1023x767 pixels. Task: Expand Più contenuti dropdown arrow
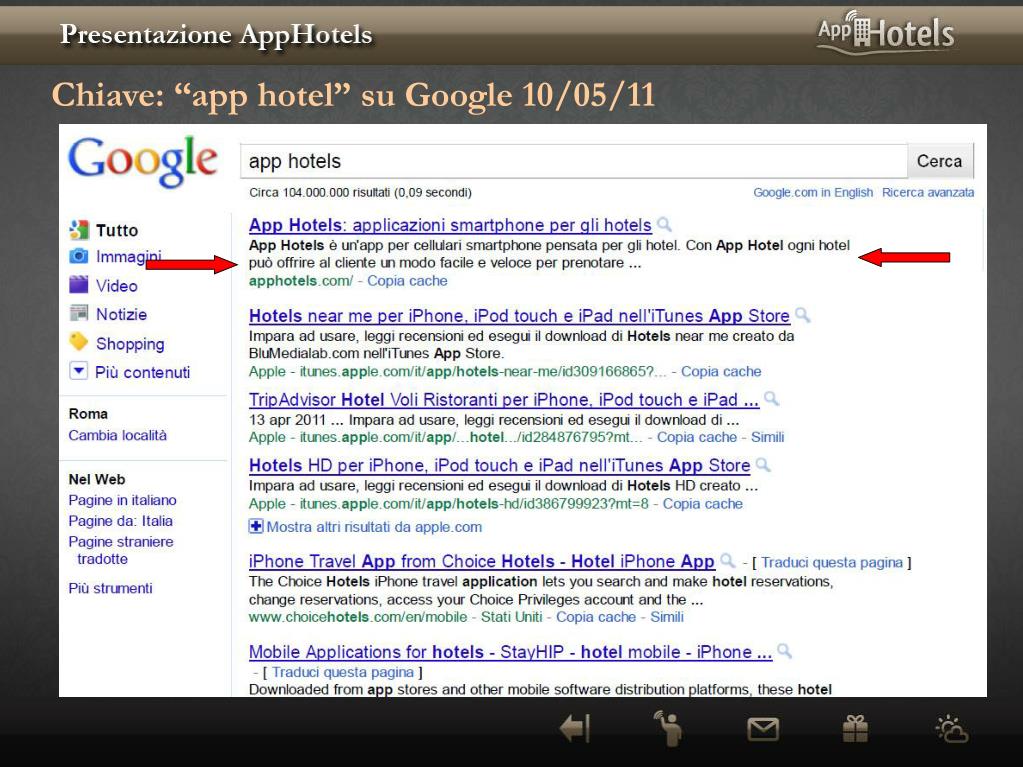[x=78, y=372]
